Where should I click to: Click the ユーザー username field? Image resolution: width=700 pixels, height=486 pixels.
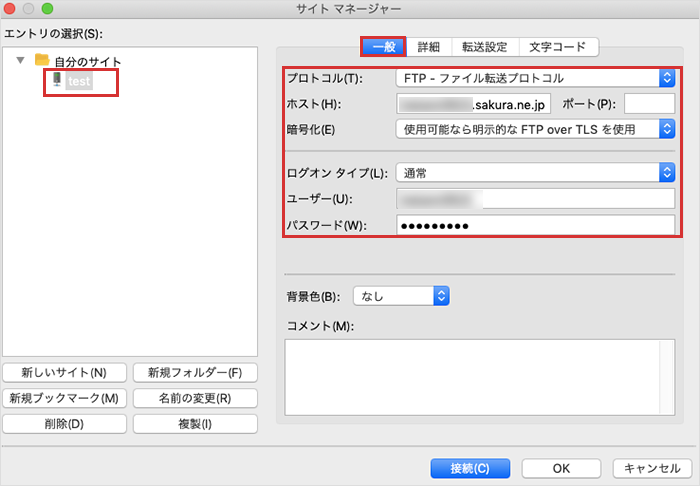click(535, 199)
